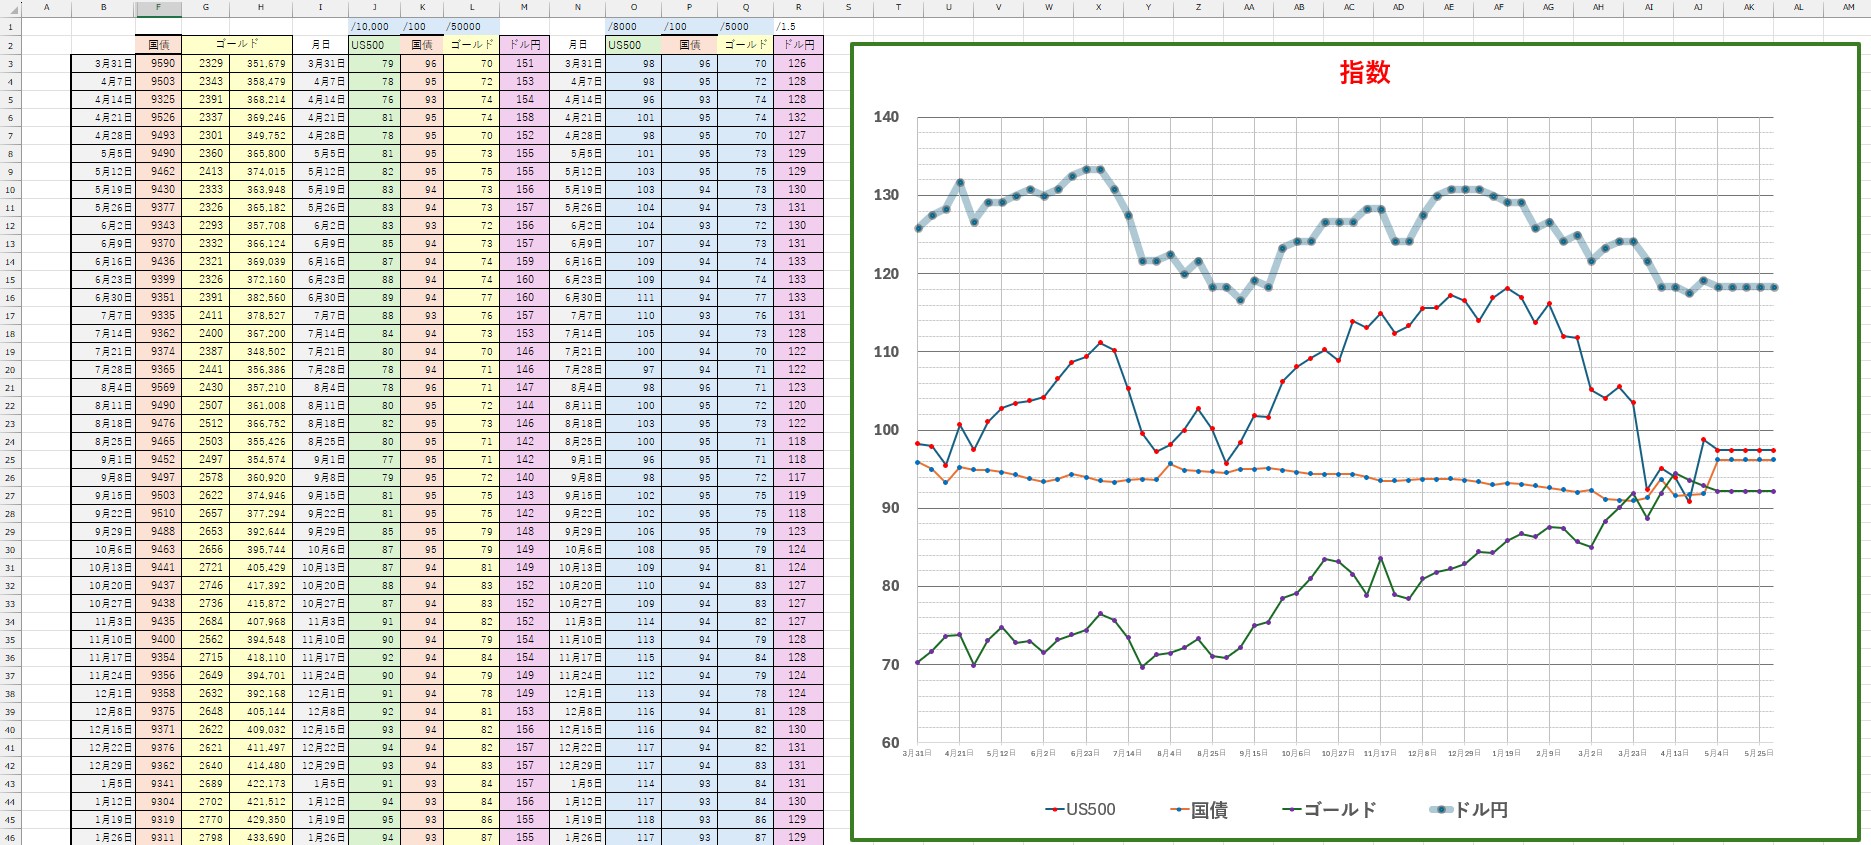Click the ドル円 header cell in column M
Image resolution: width=1871 pixels, height=845 pixels.
coord(525,45)
